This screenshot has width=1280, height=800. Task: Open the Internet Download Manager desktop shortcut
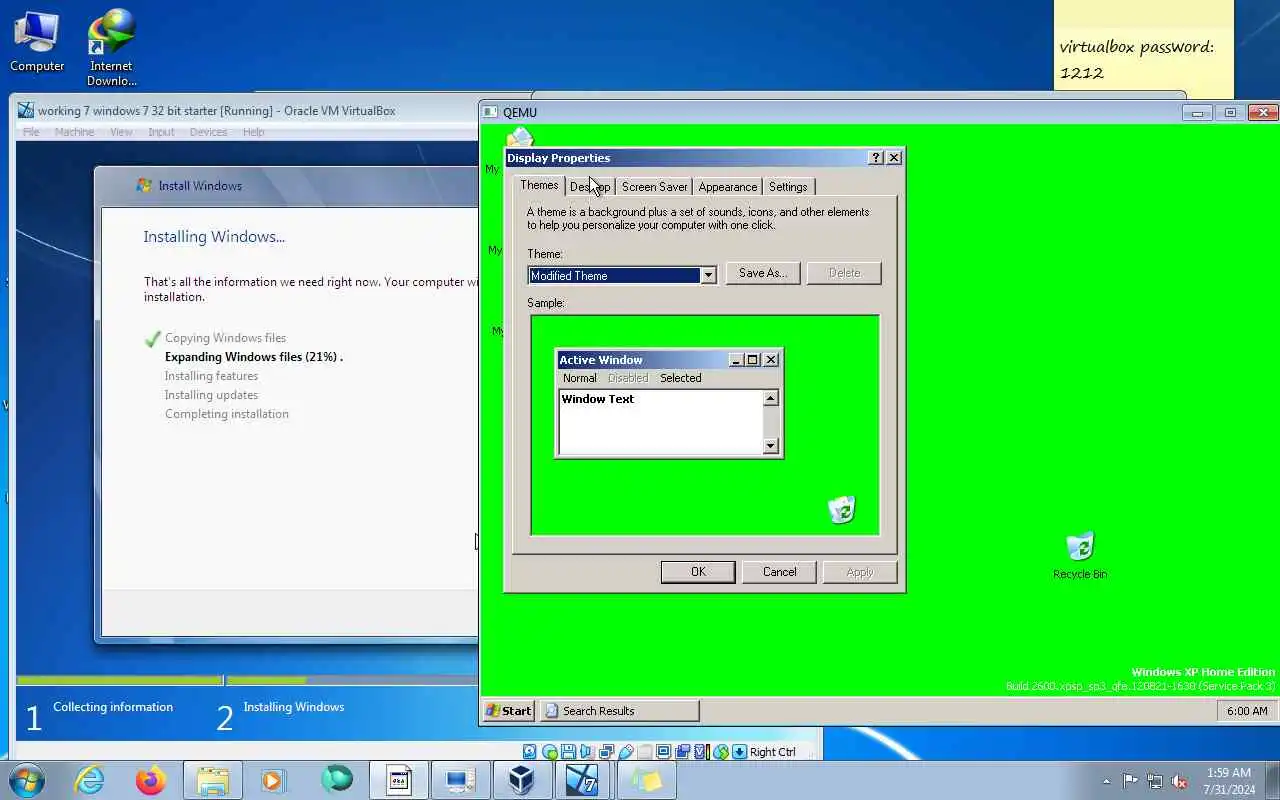click(x=111, y=48)
